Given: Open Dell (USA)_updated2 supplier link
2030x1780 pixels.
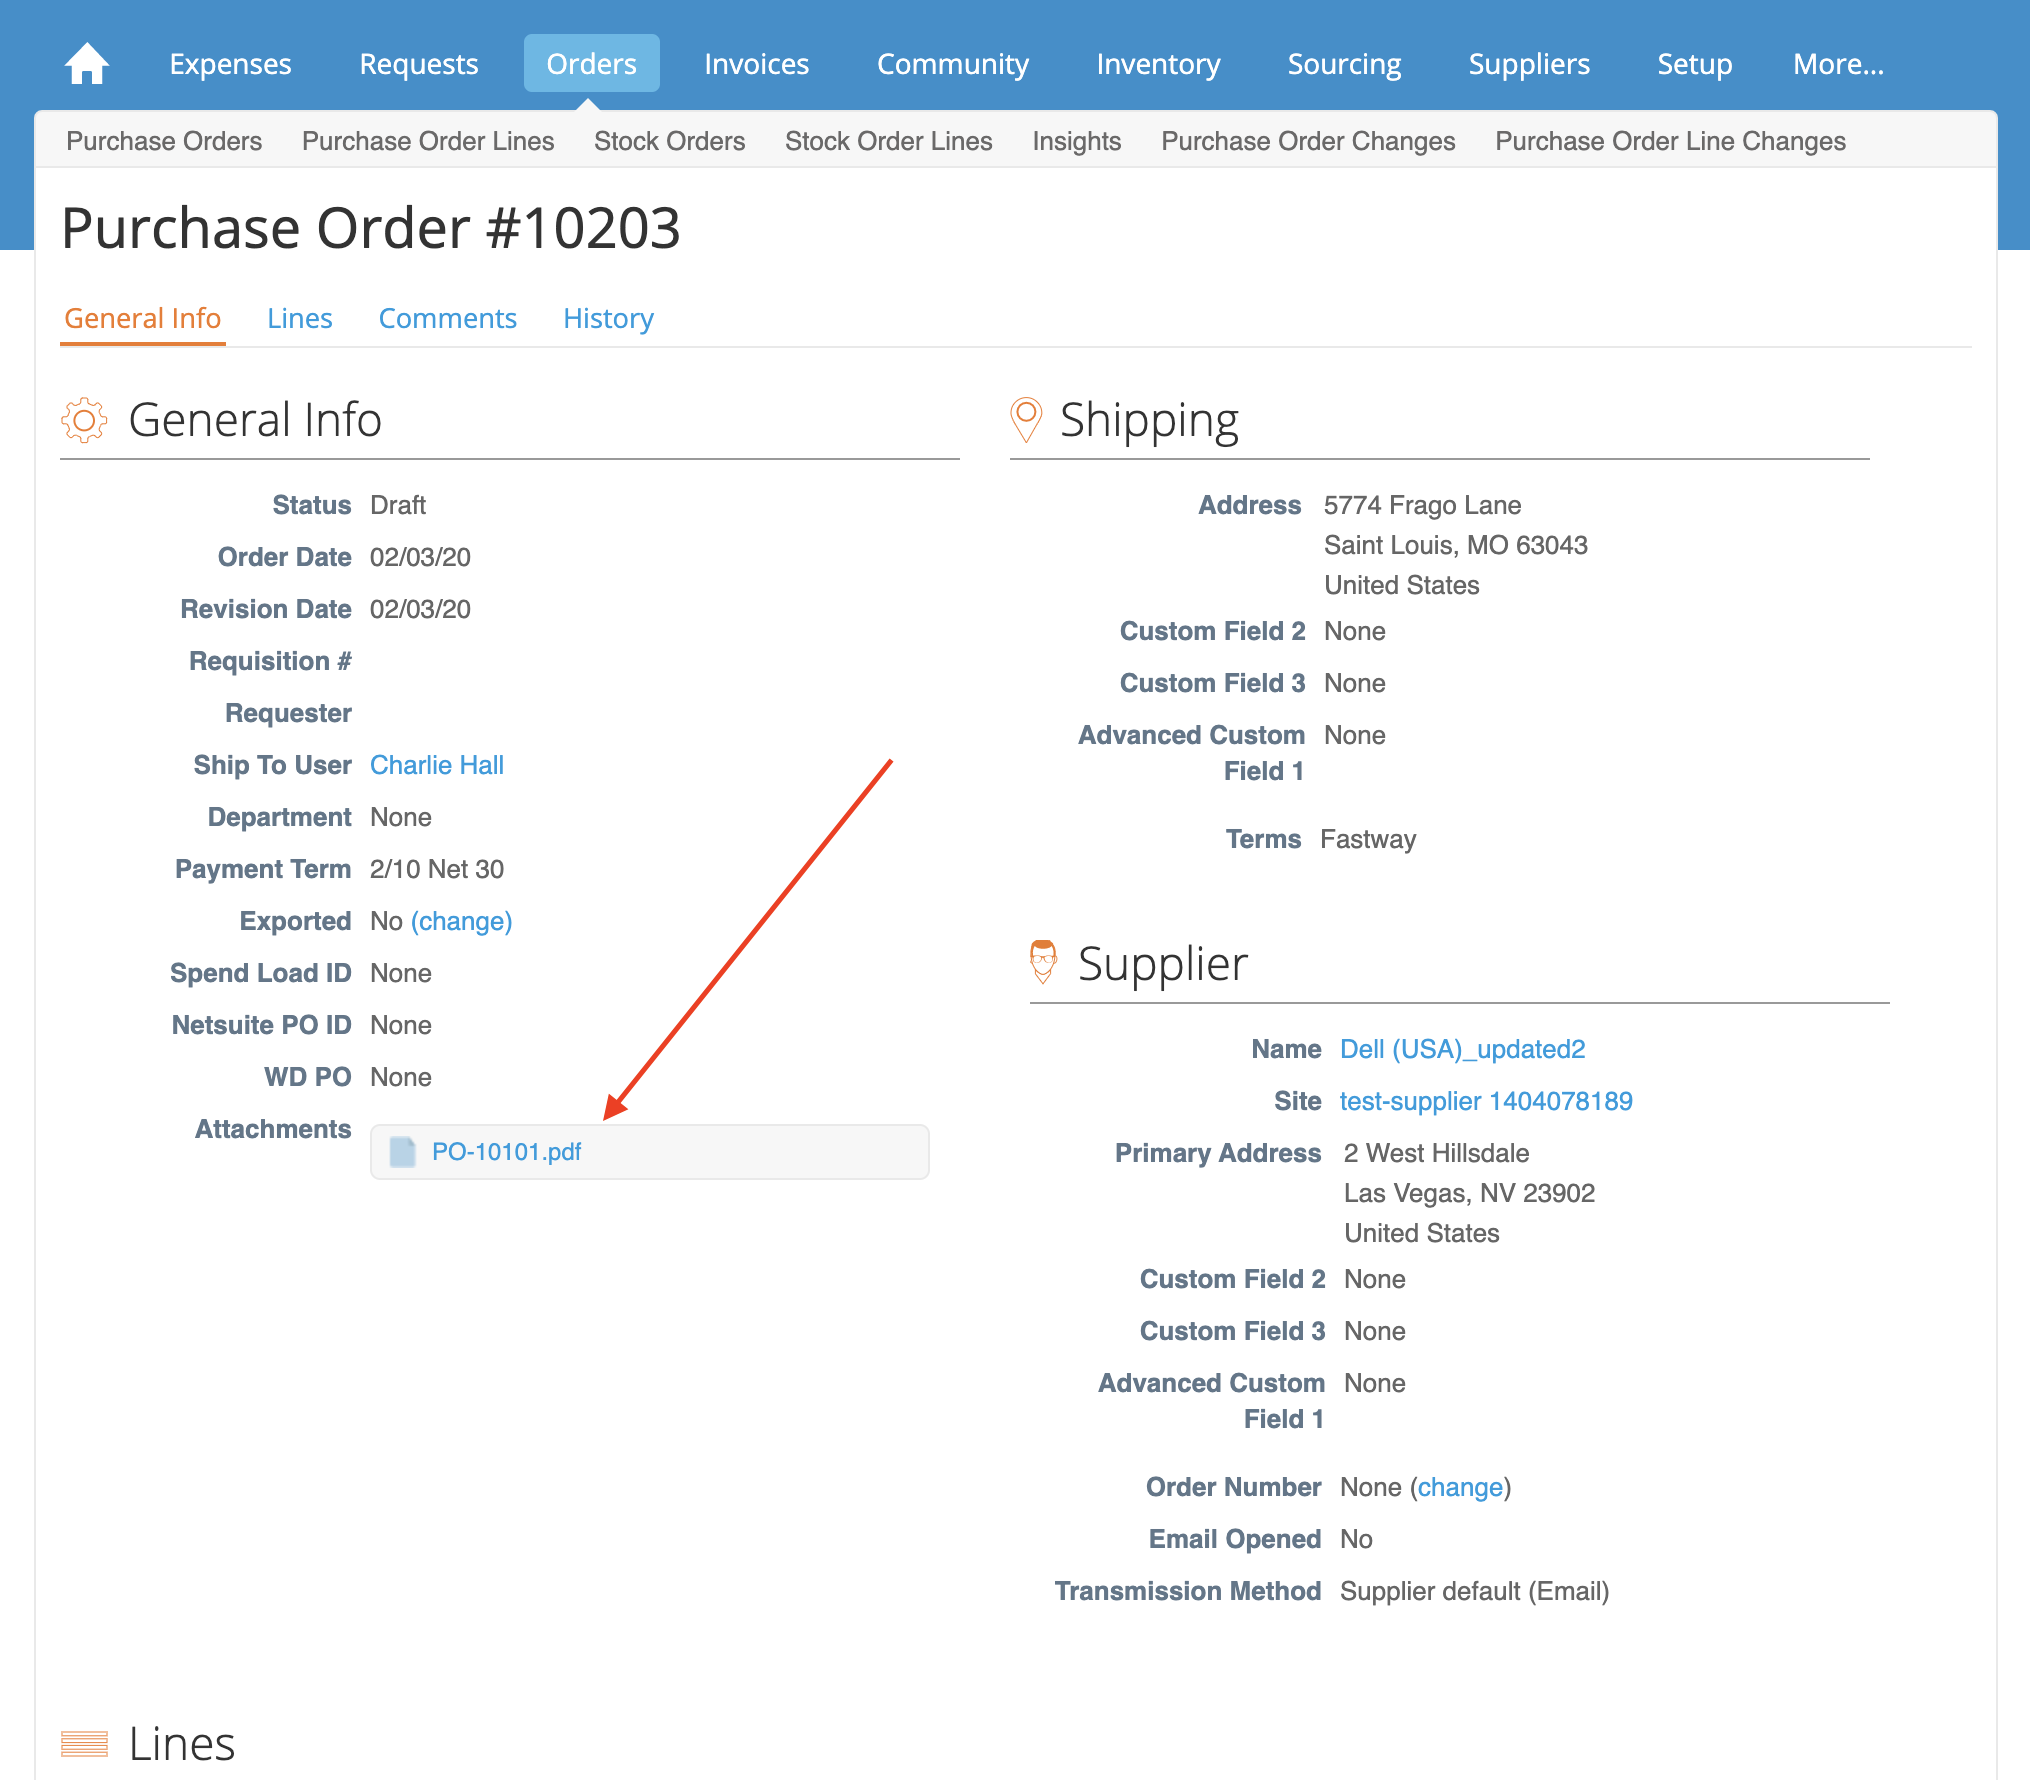Looking at the screenshot, I should tap(1462, 1049).
